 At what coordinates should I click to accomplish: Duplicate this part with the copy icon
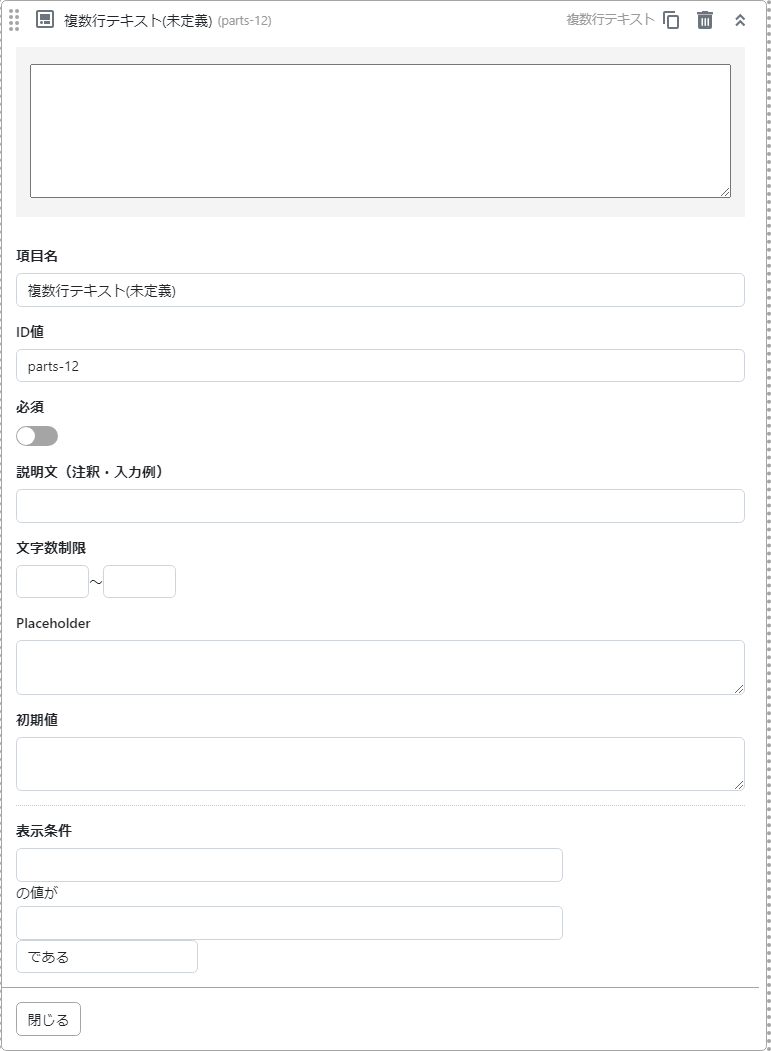tap(671, 20)
